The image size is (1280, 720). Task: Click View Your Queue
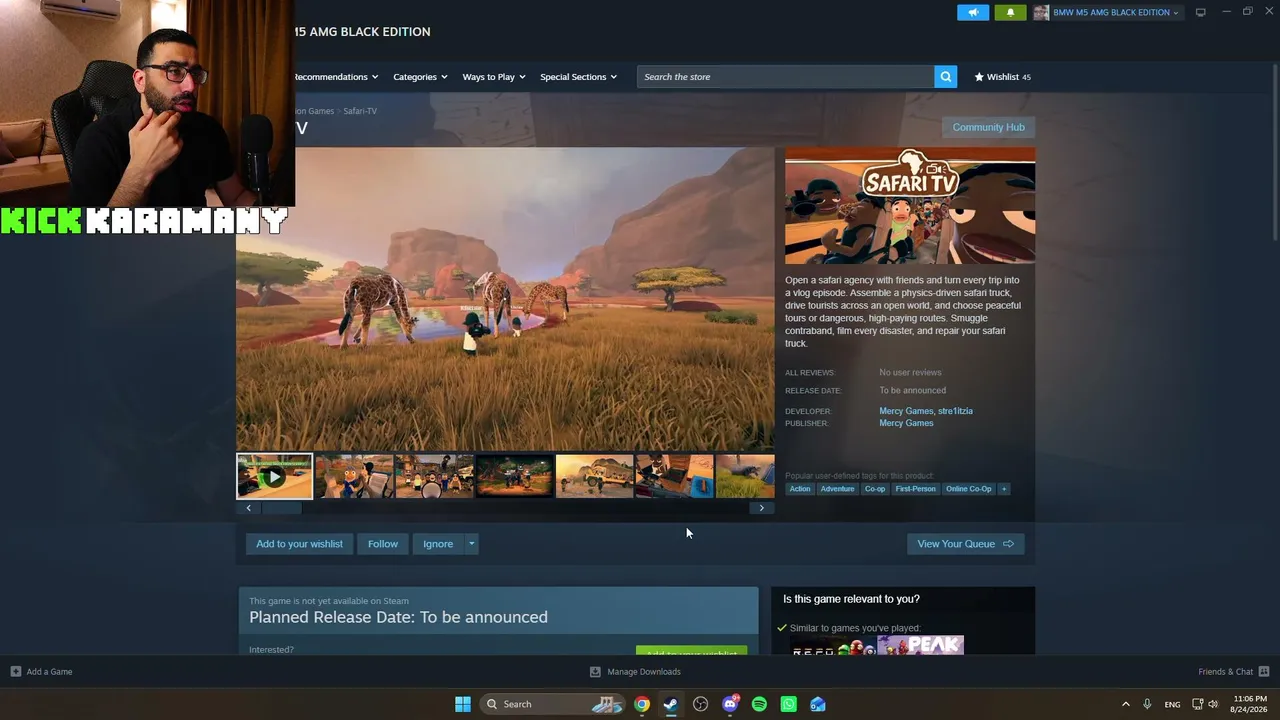[965, 544]
